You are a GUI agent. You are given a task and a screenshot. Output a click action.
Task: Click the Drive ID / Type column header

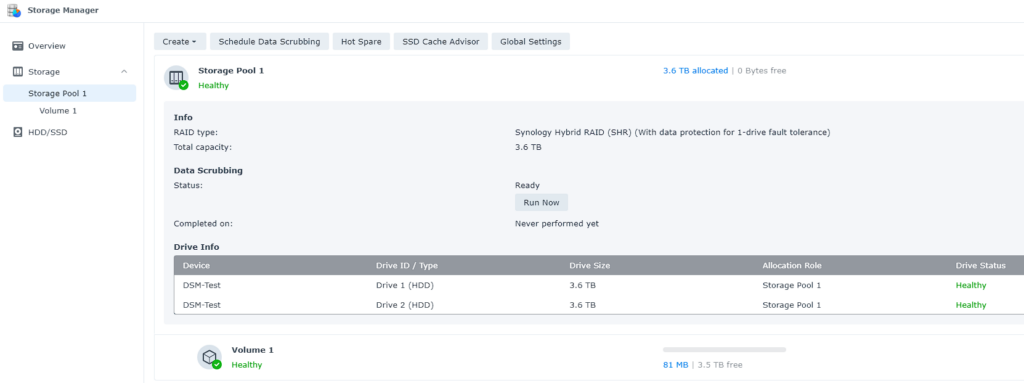tap(407, 265)
